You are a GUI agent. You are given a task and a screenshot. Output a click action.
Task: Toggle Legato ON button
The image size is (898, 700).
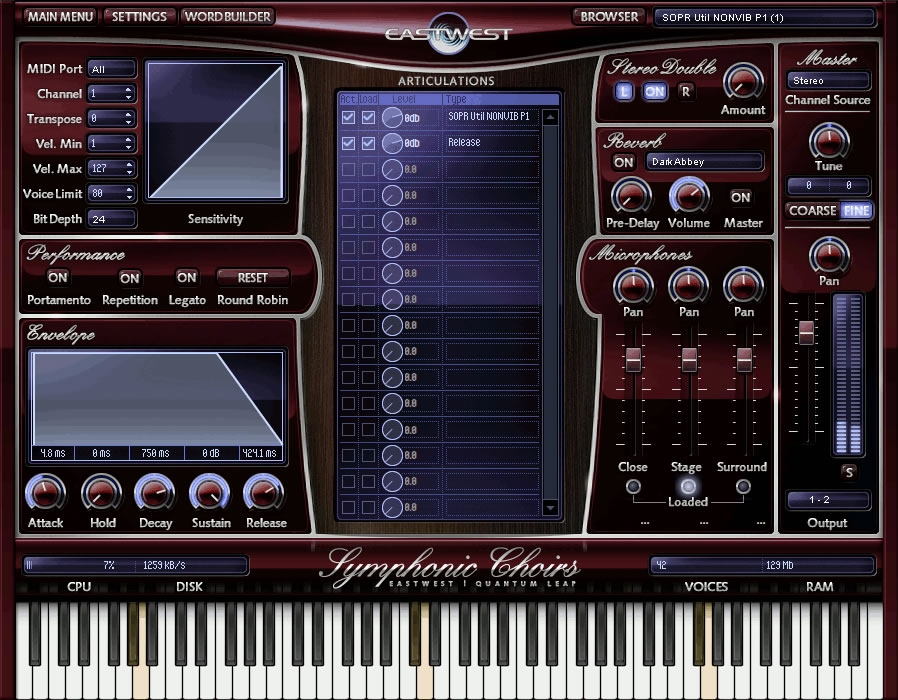click(187, 278)
